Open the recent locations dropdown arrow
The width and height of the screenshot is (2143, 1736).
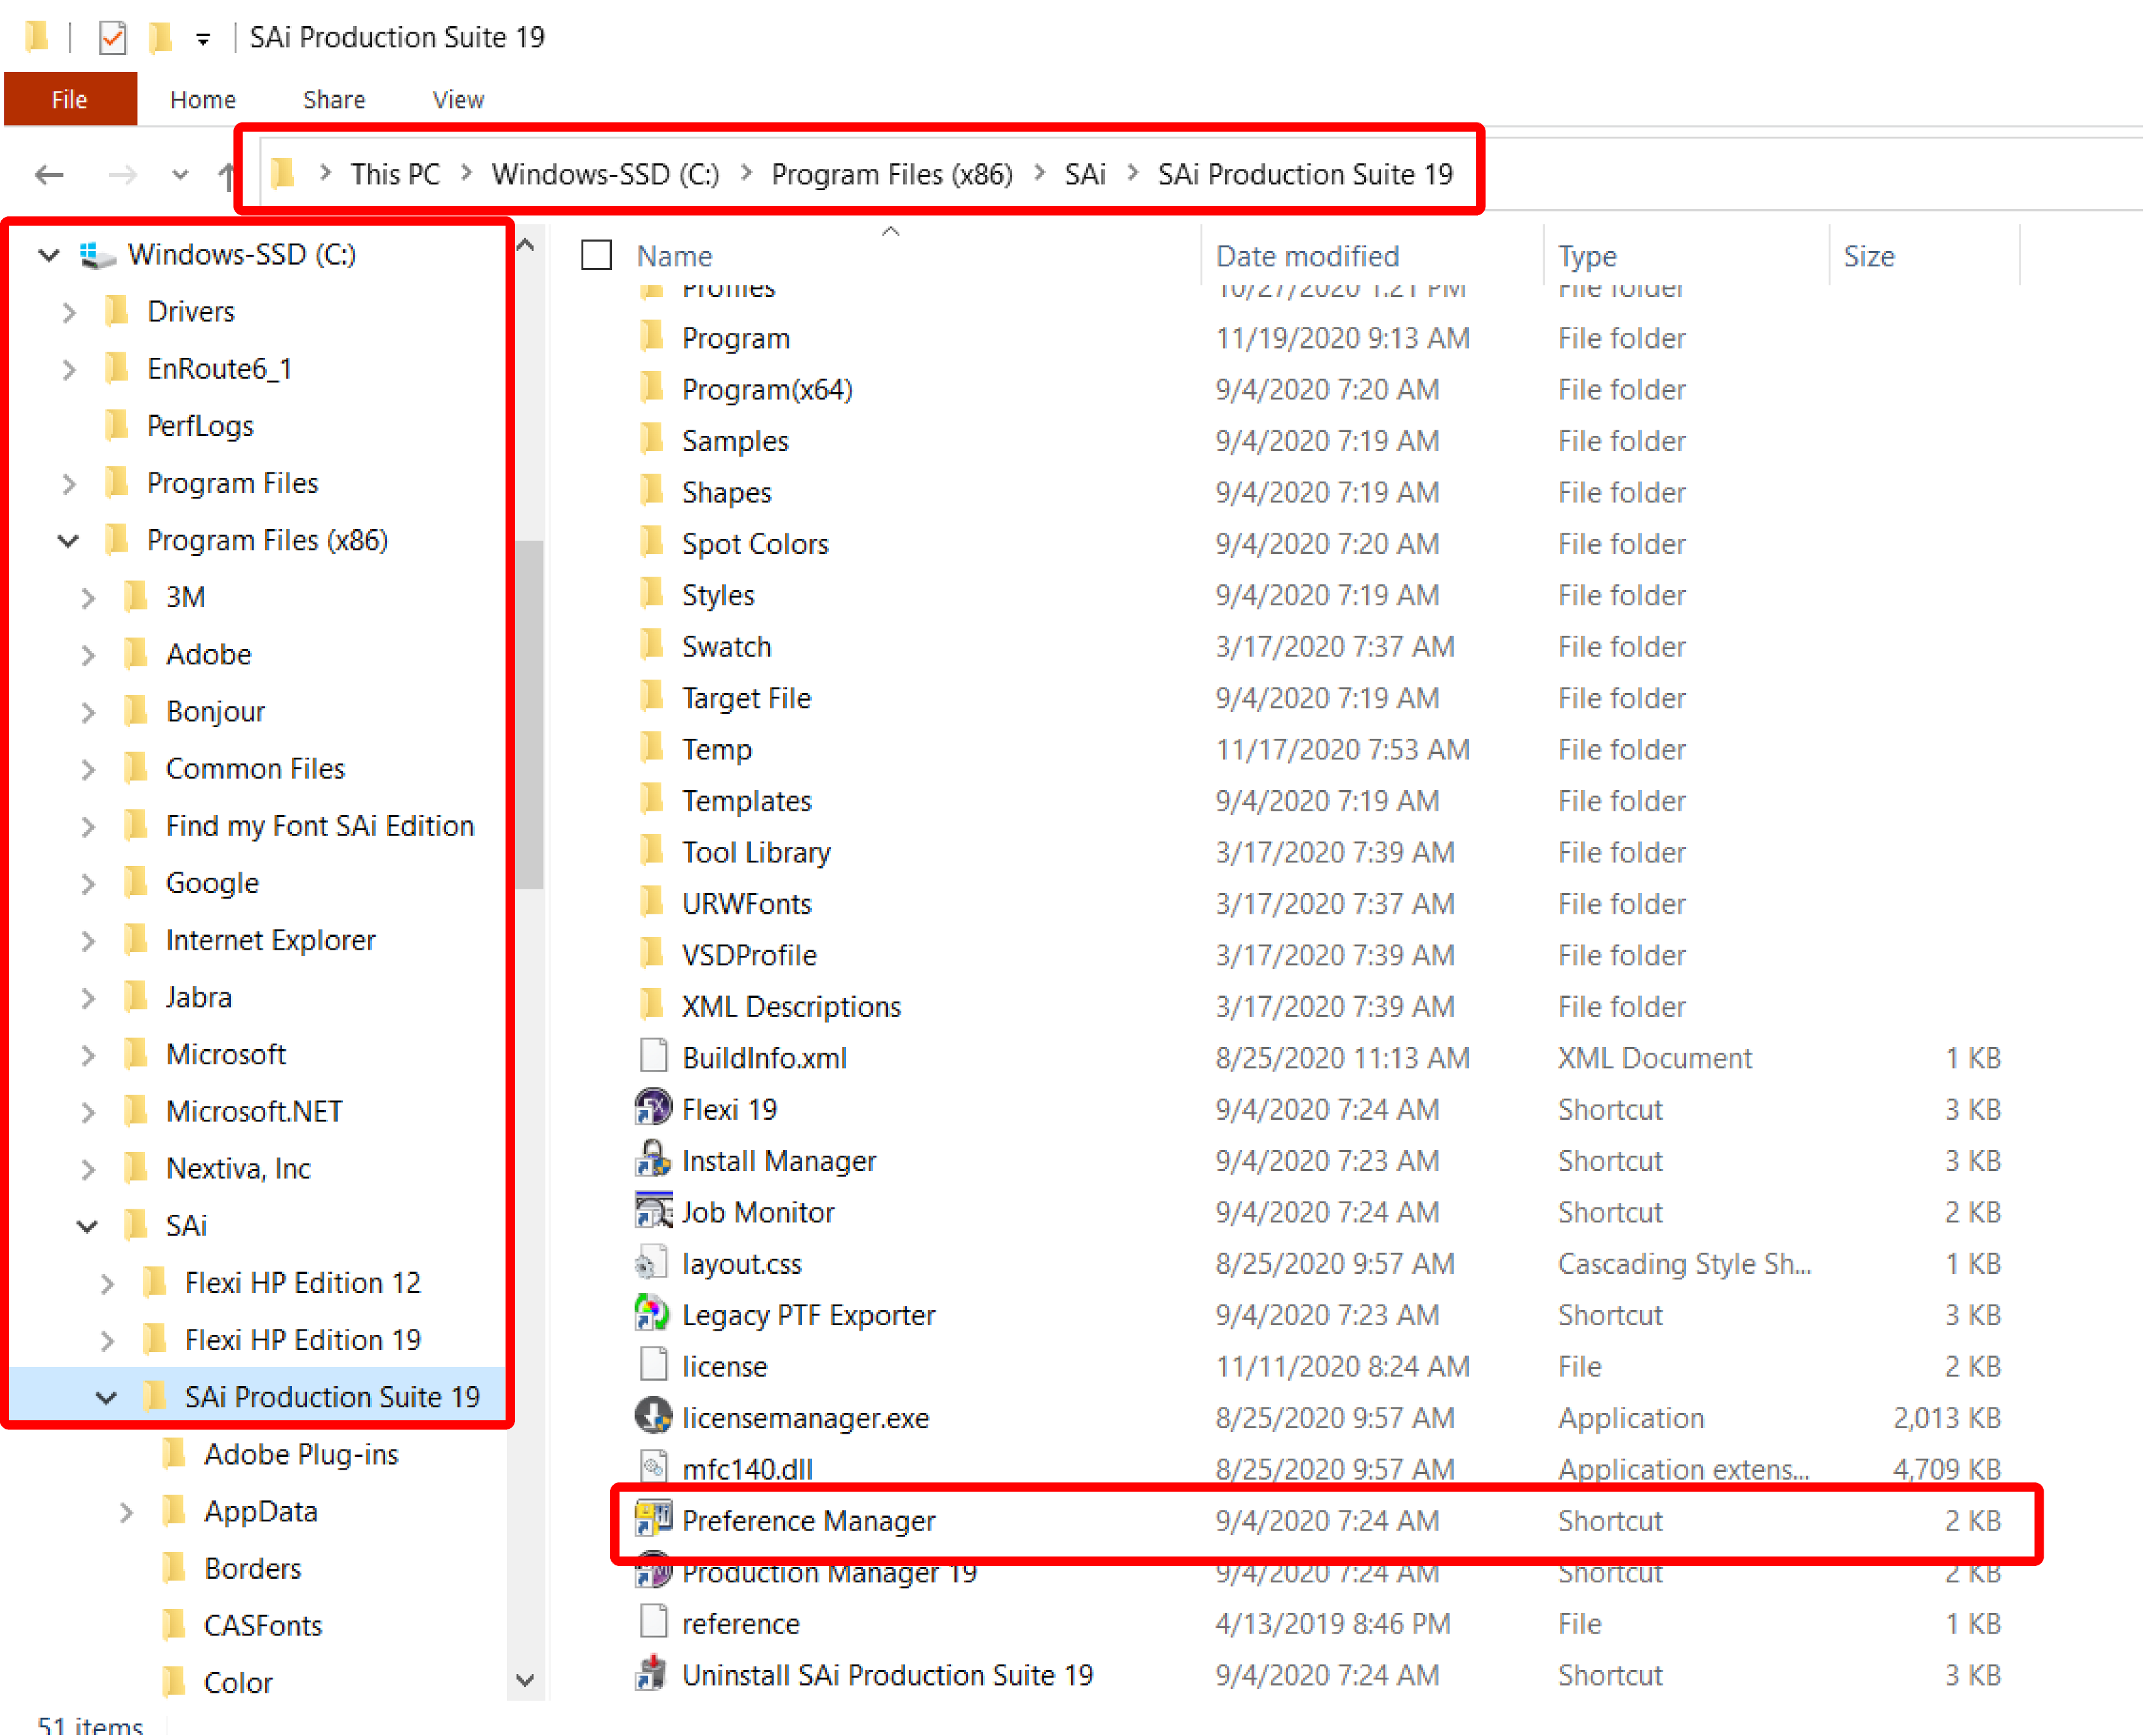point(180,175)
